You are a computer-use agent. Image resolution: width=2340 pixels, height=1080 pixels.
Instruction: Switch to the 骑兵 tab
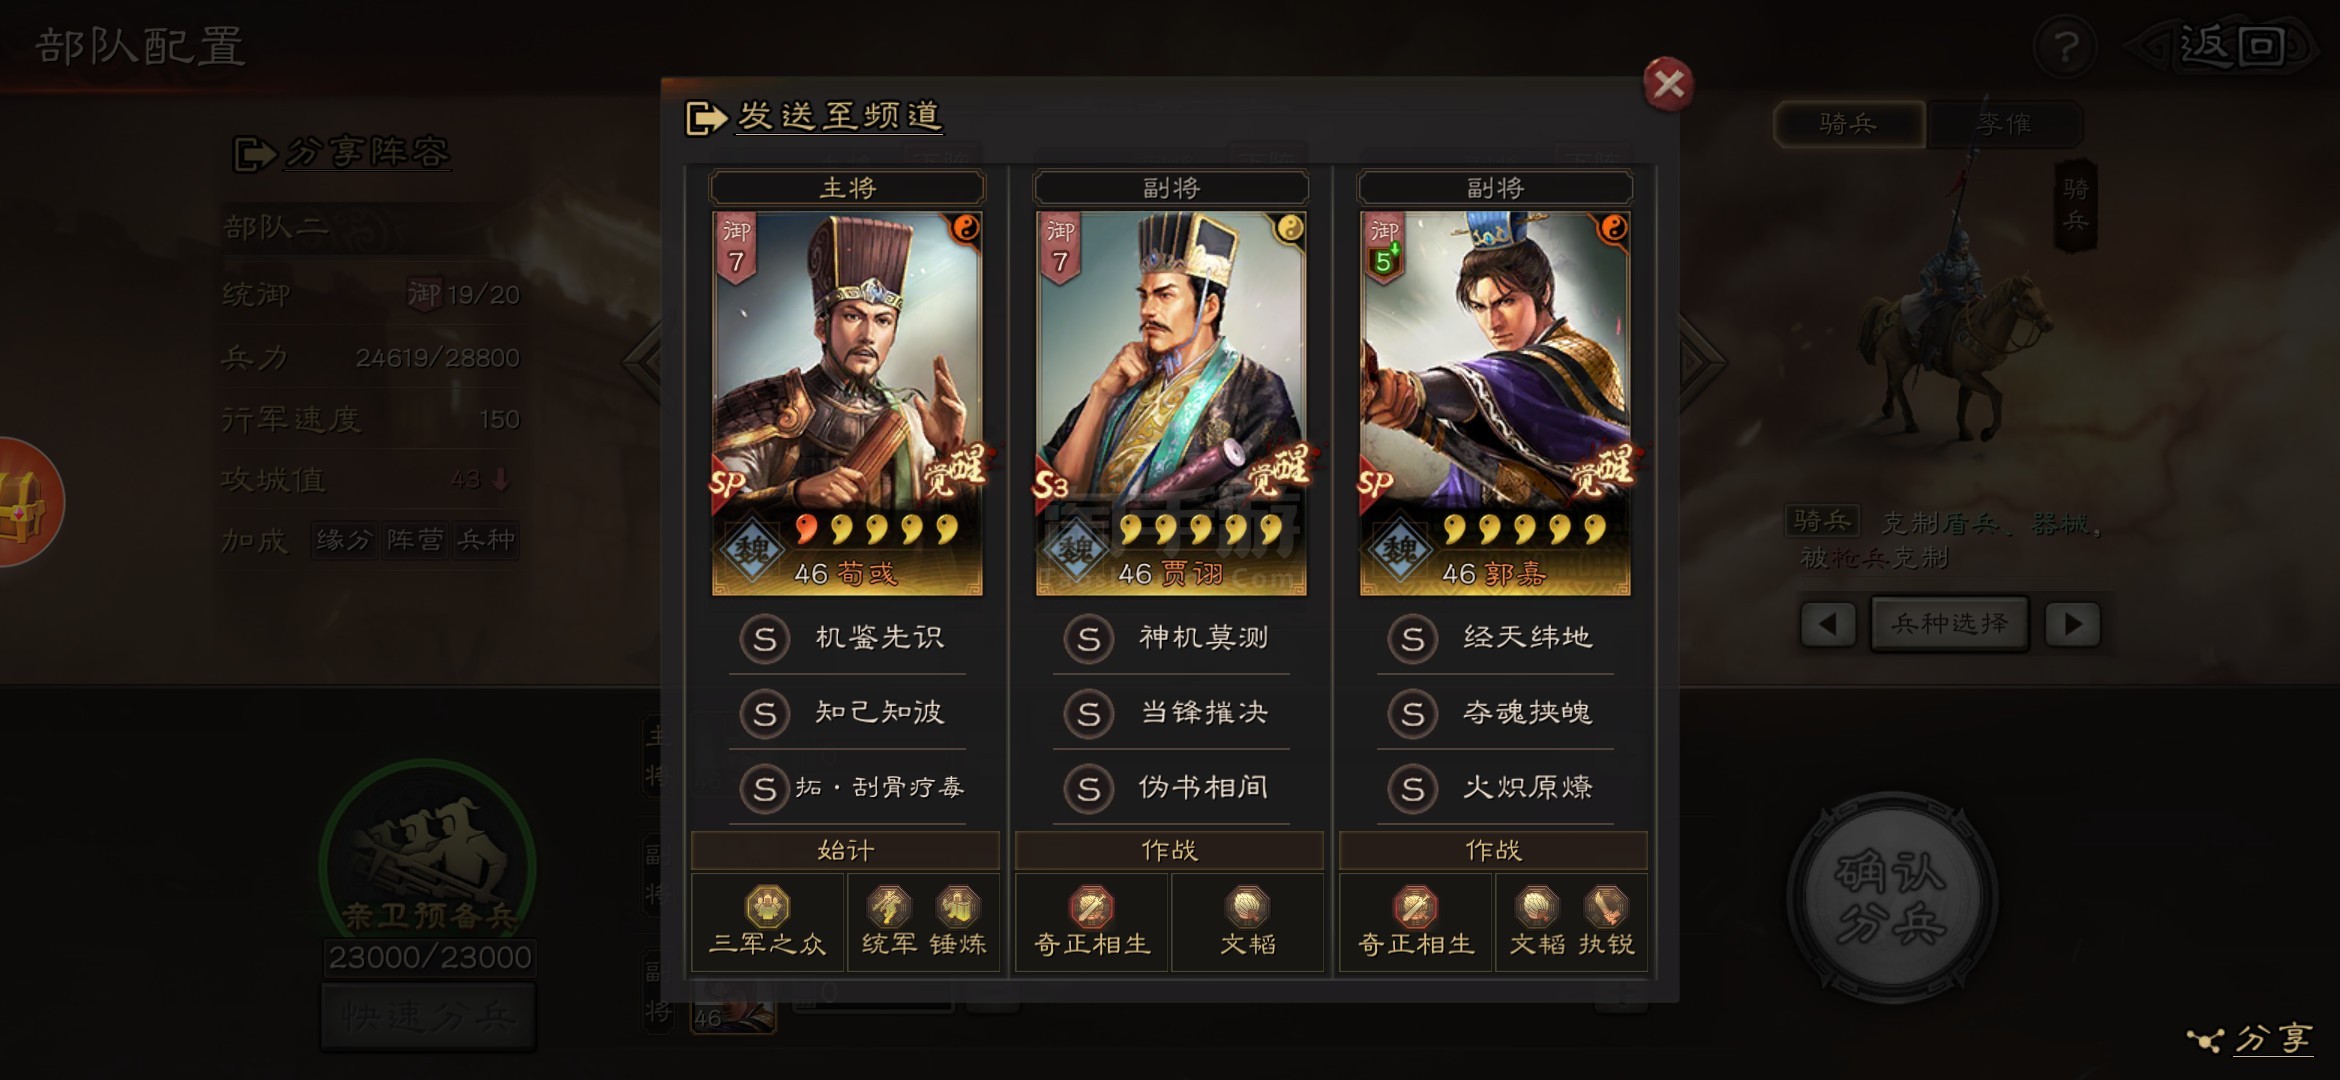coord(1849,124)
